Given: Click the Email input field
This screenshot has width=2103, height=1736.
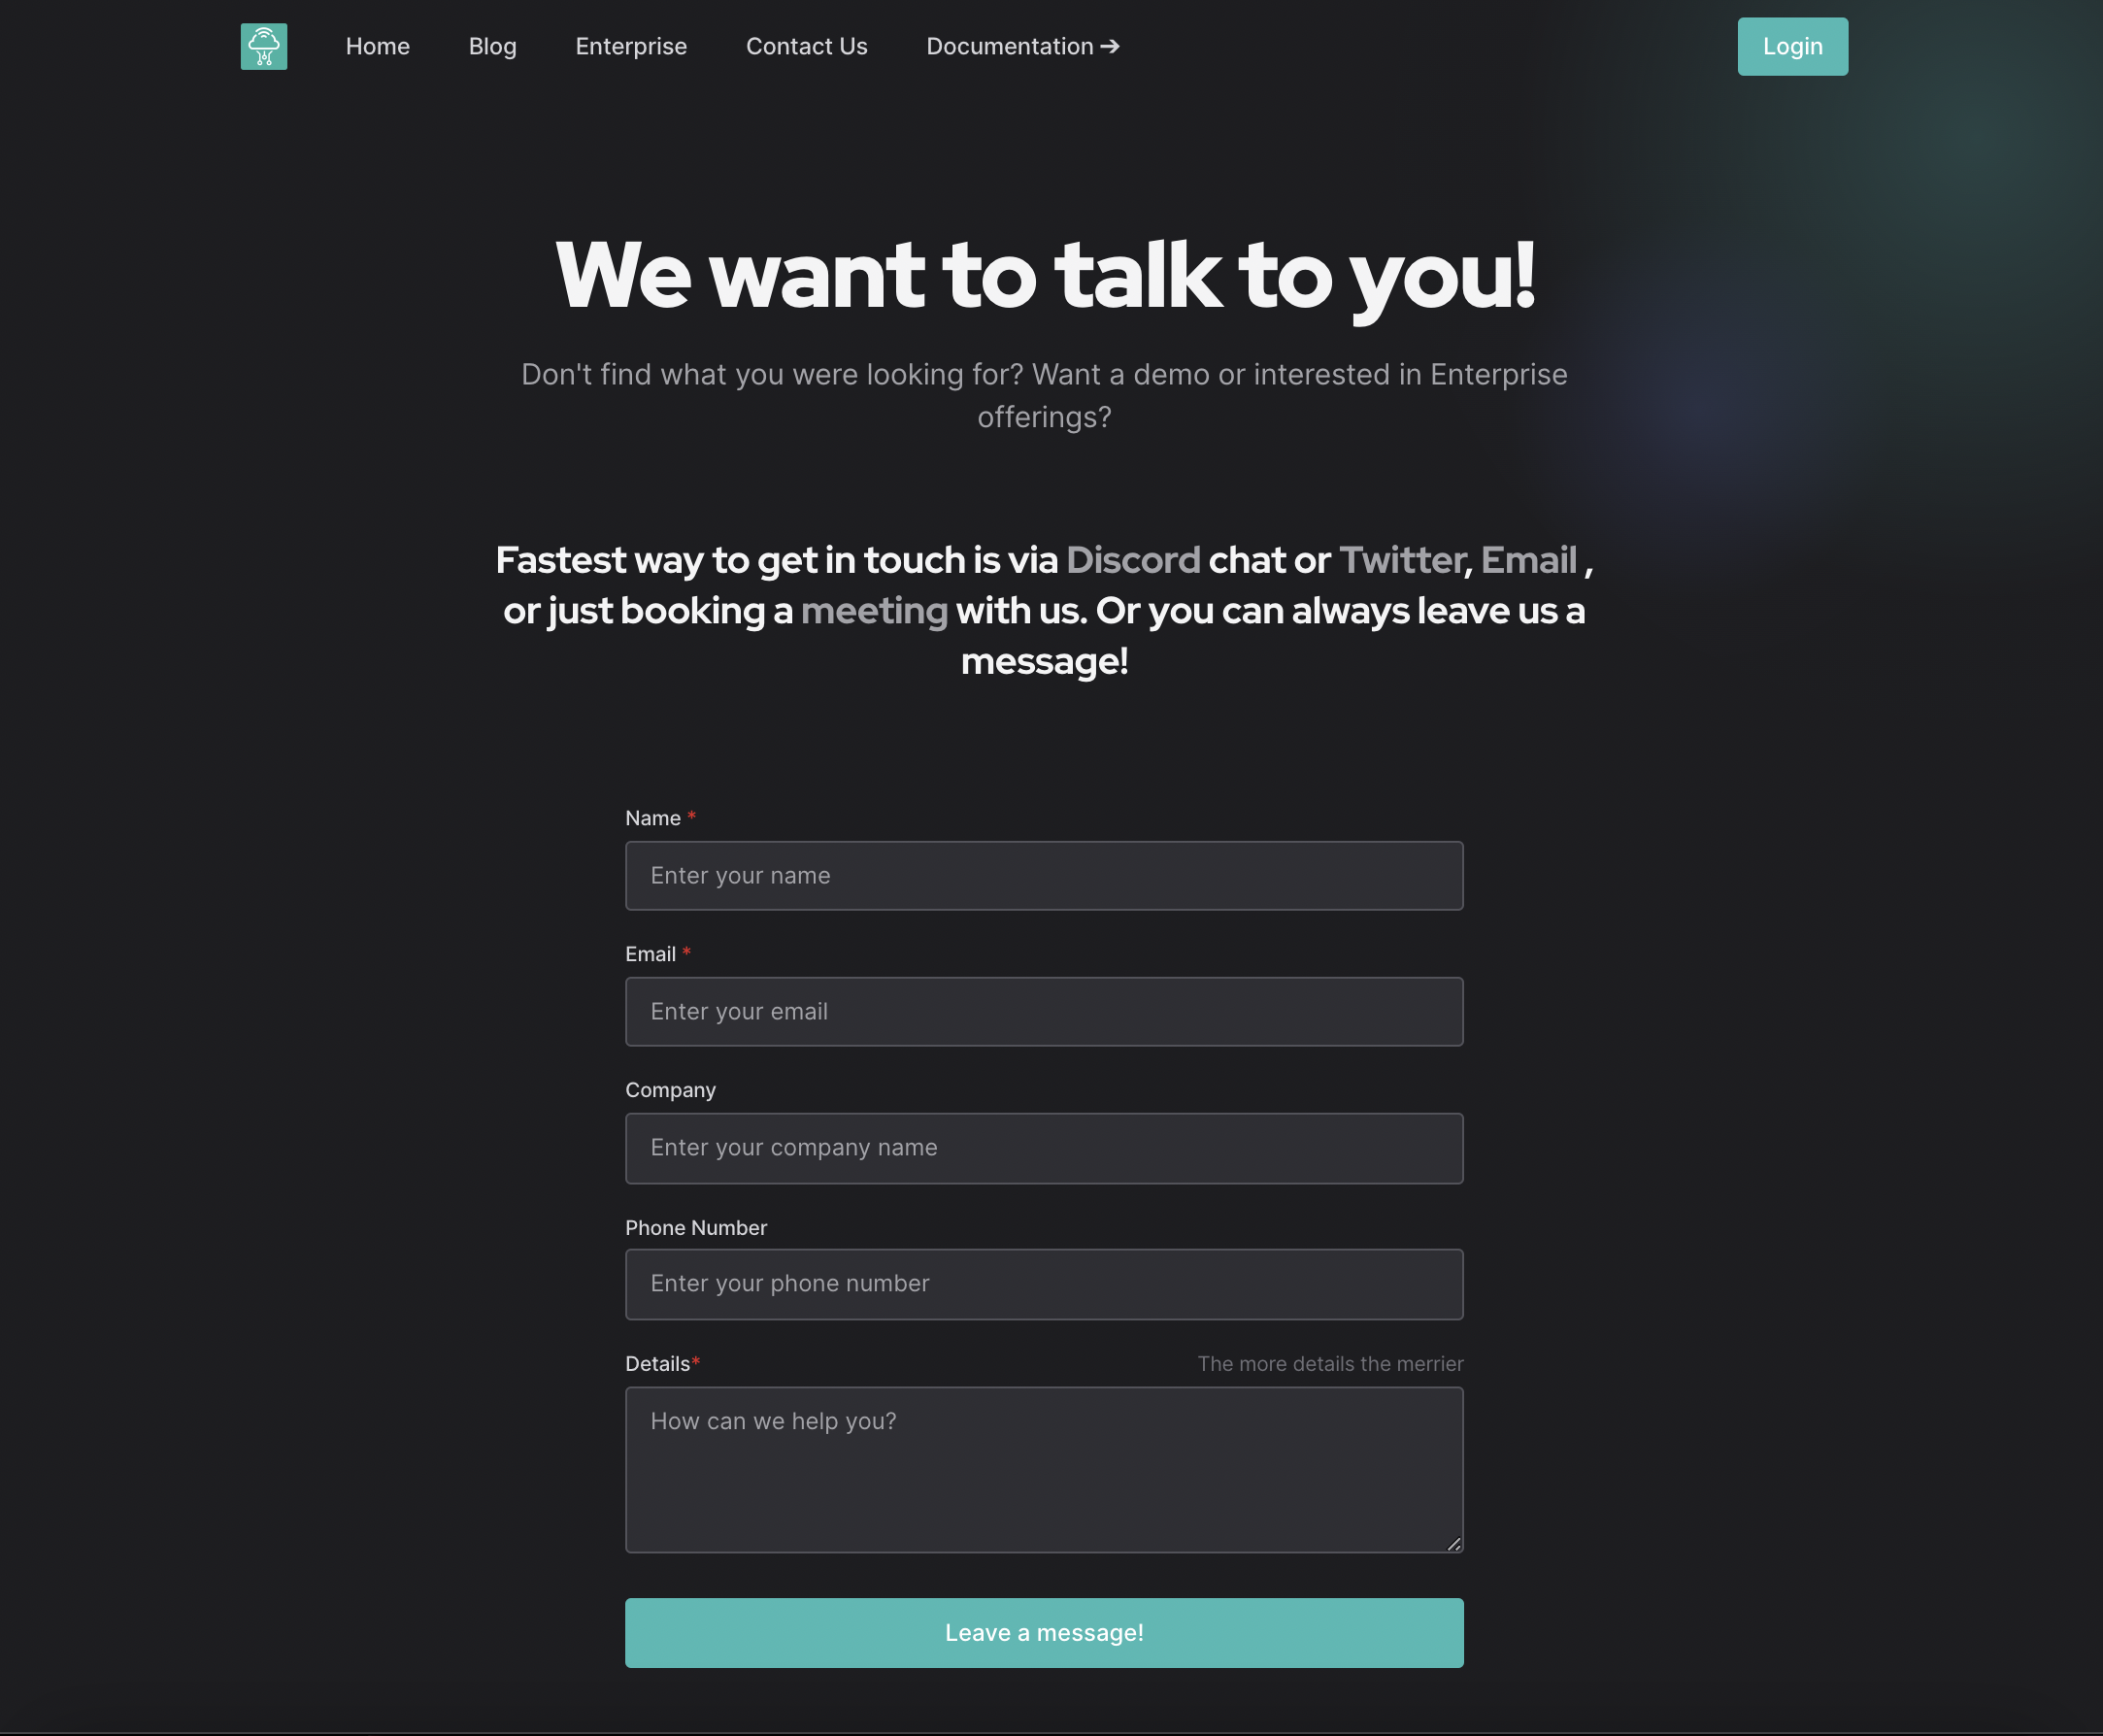Looking at the screenshot, I should 1045,1012.
